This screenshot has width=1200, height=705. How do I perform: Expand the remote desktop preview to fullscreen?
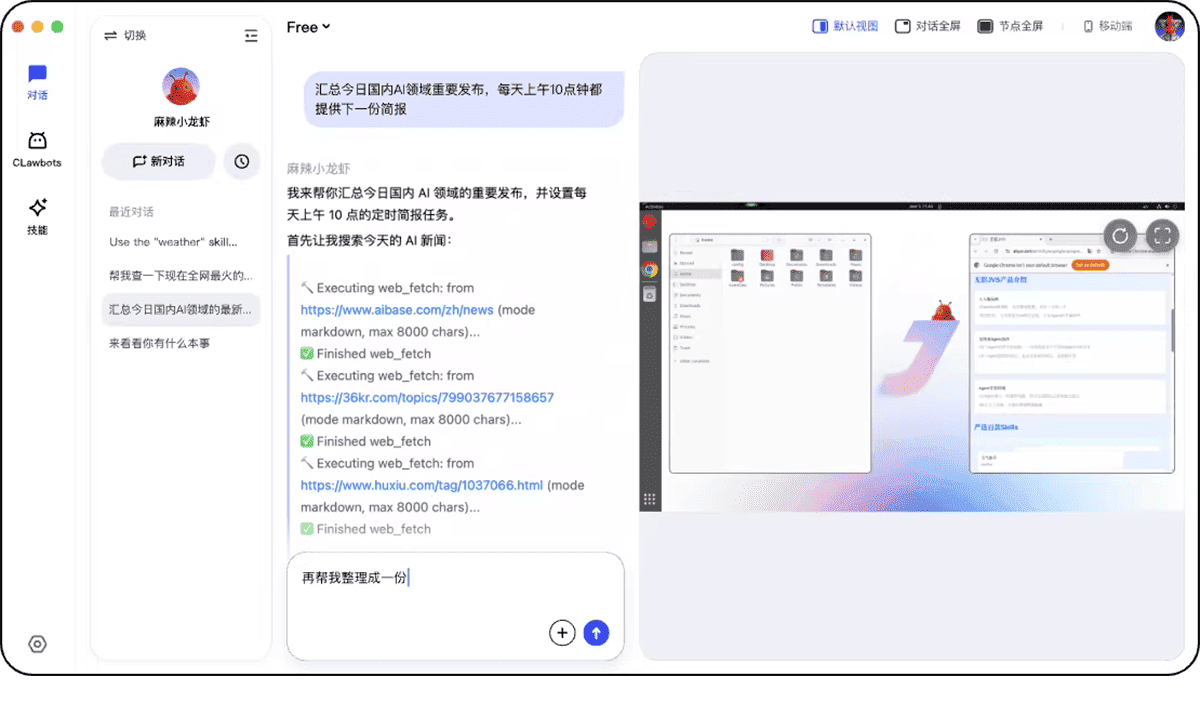[1162, 236]
